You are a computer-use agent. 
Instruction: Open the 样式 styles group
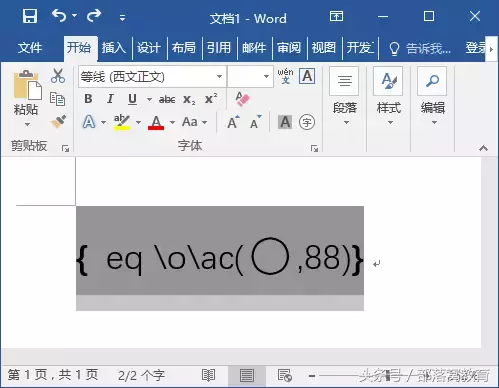click(389, 97)
